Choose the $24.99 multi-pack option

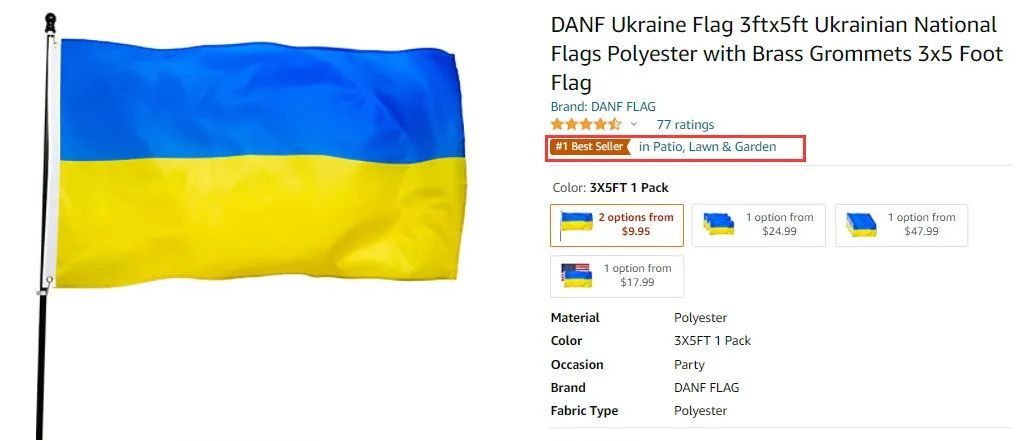click(x=758, y=225)
